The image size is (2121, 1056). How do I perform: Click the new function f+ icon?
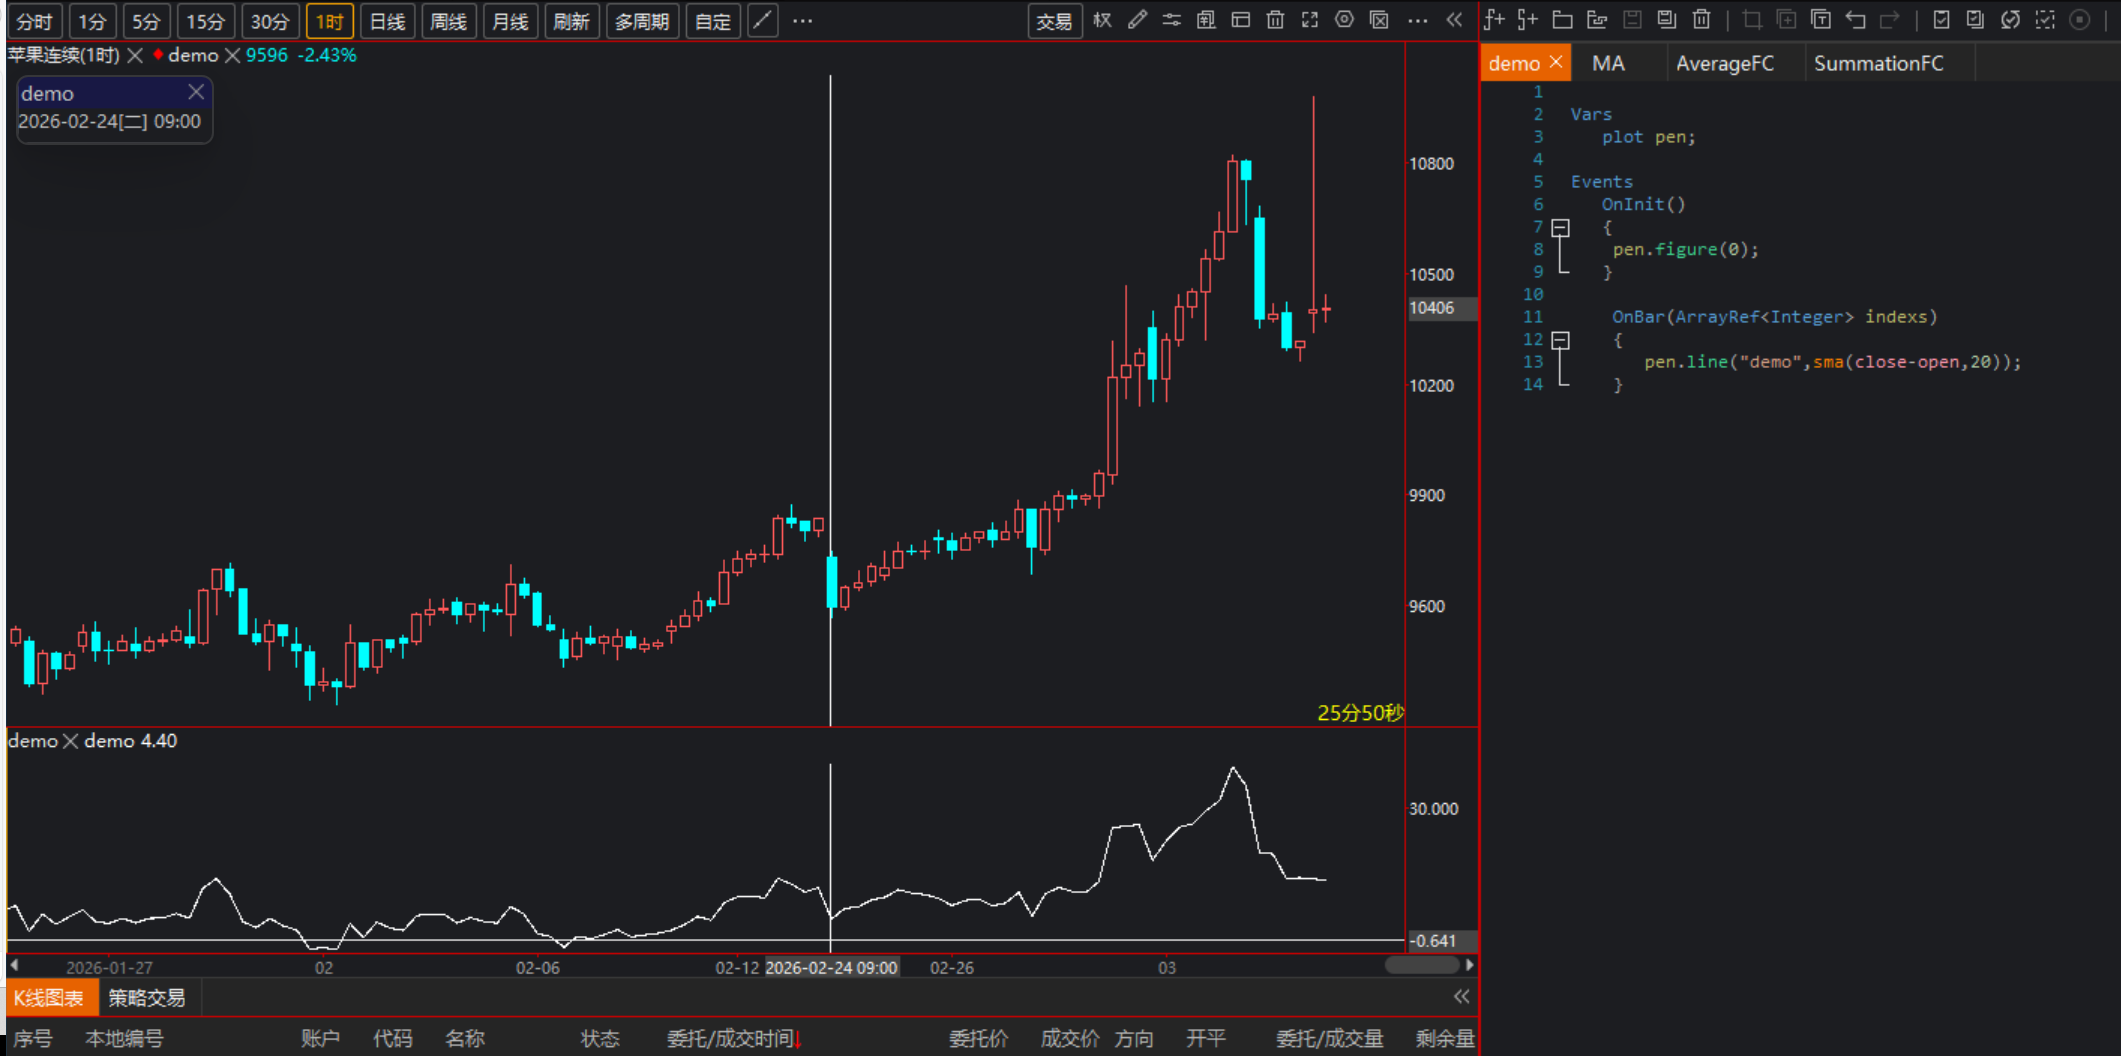[1494, 20]
